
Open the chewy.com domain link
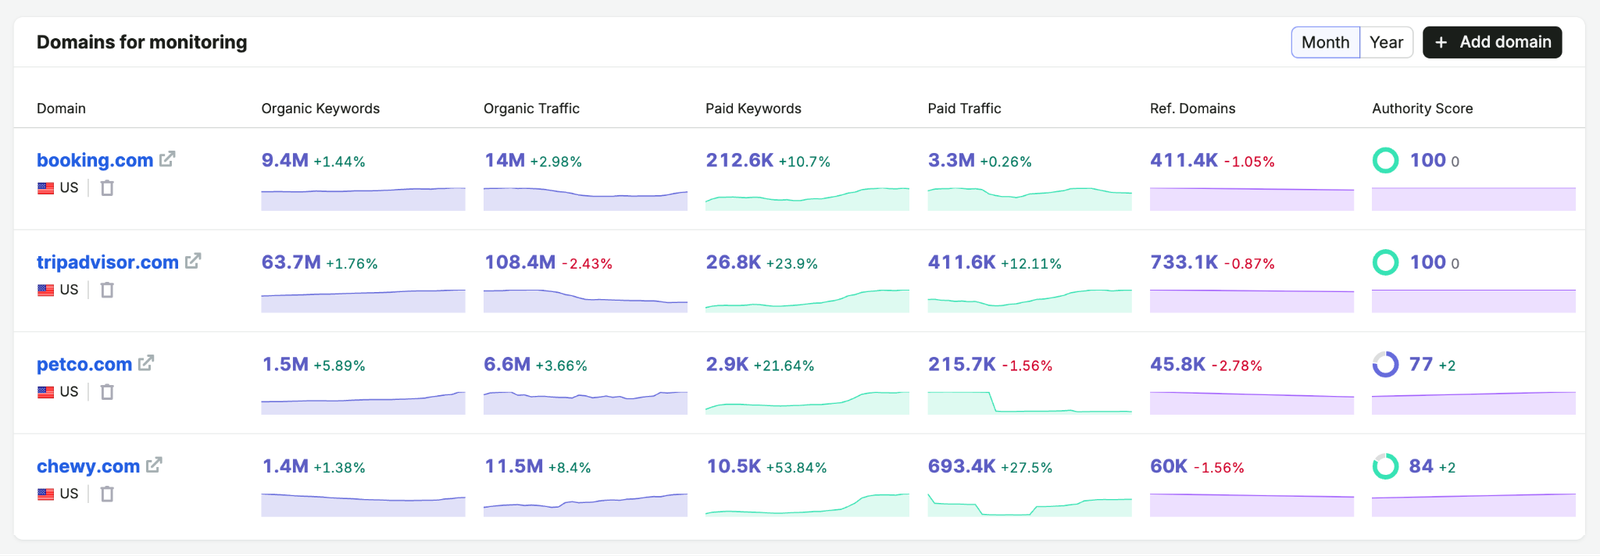pos(88,466)
